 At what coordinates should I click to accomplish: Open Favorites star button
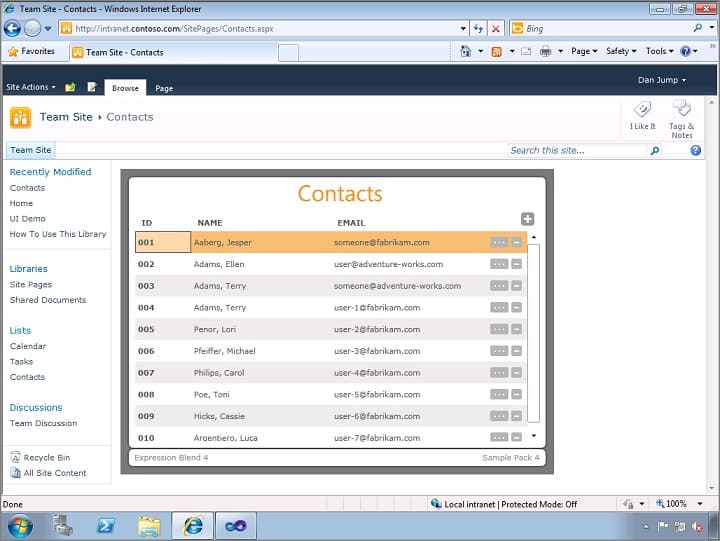32,51
